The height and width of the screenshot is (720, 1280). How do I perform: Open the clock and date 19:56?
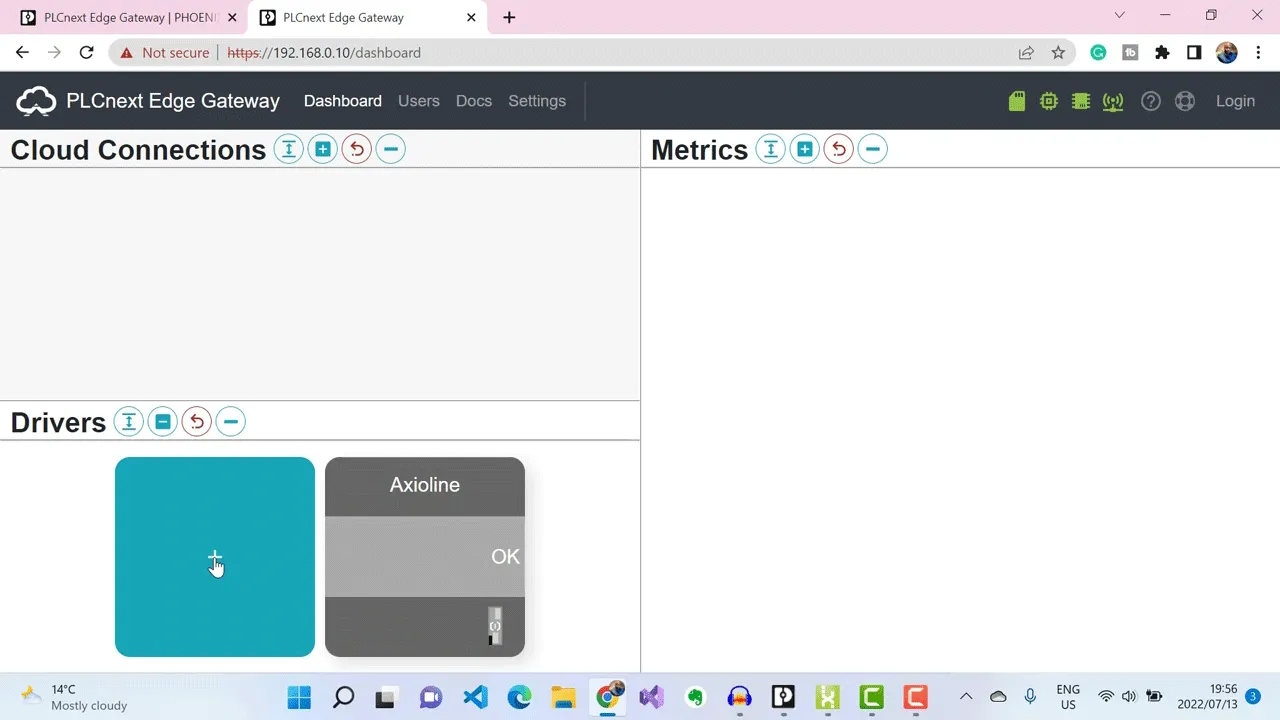click(x=1207, y=697)
